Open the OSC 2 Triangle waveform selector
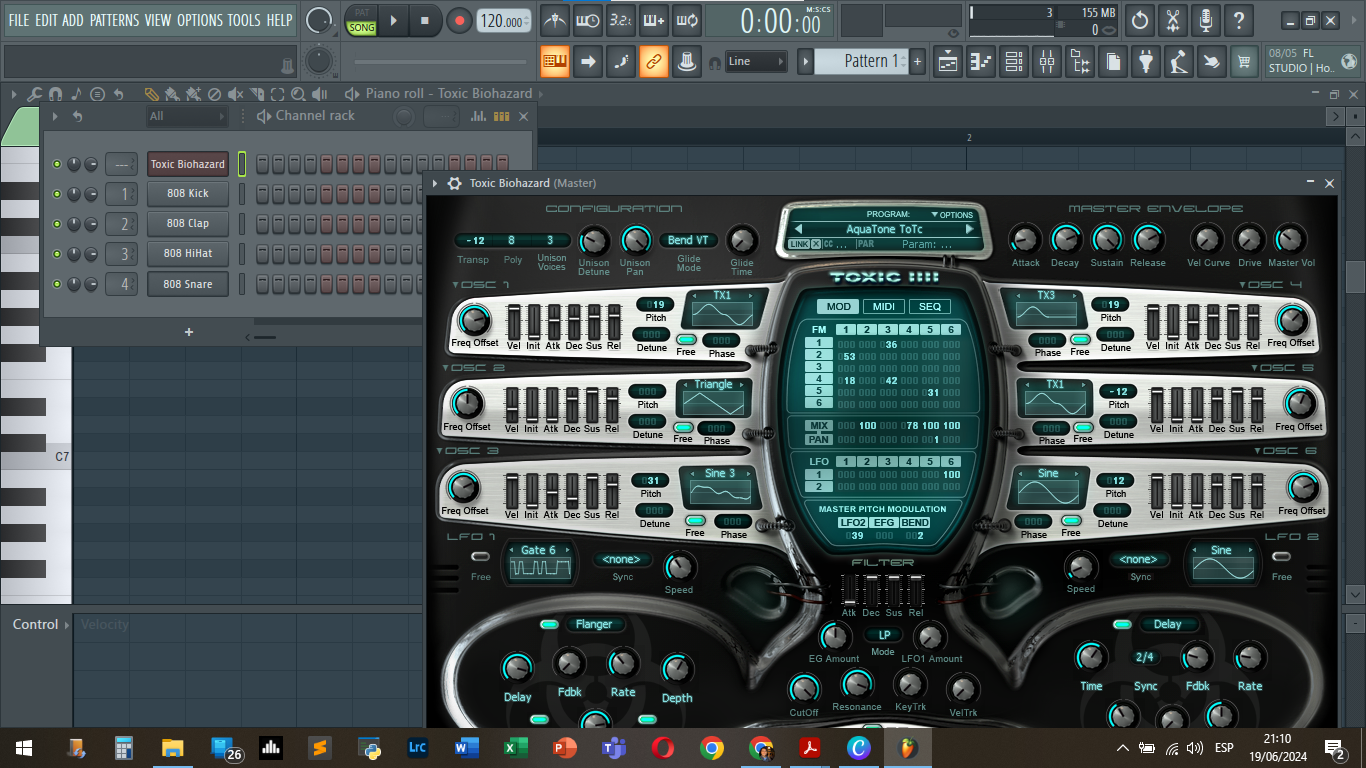 714,384
